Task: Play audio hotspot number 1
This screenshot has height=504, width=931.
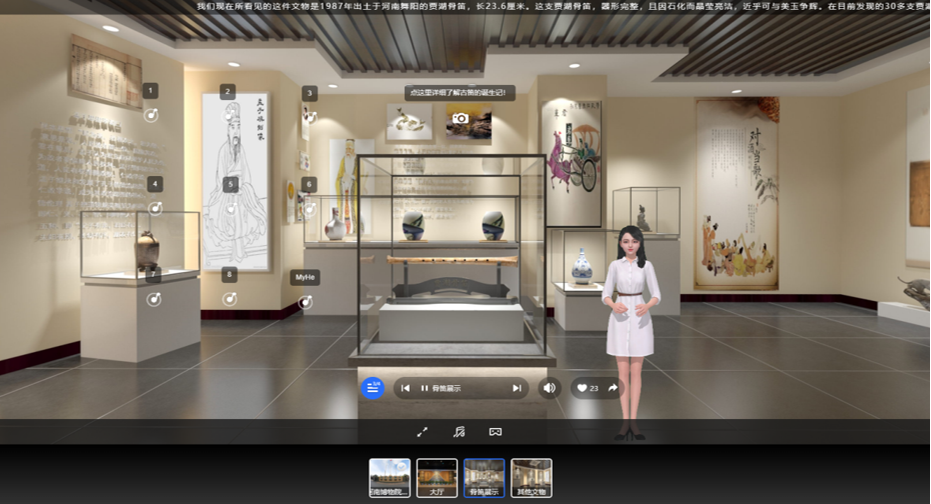Action: click(152, 115)
